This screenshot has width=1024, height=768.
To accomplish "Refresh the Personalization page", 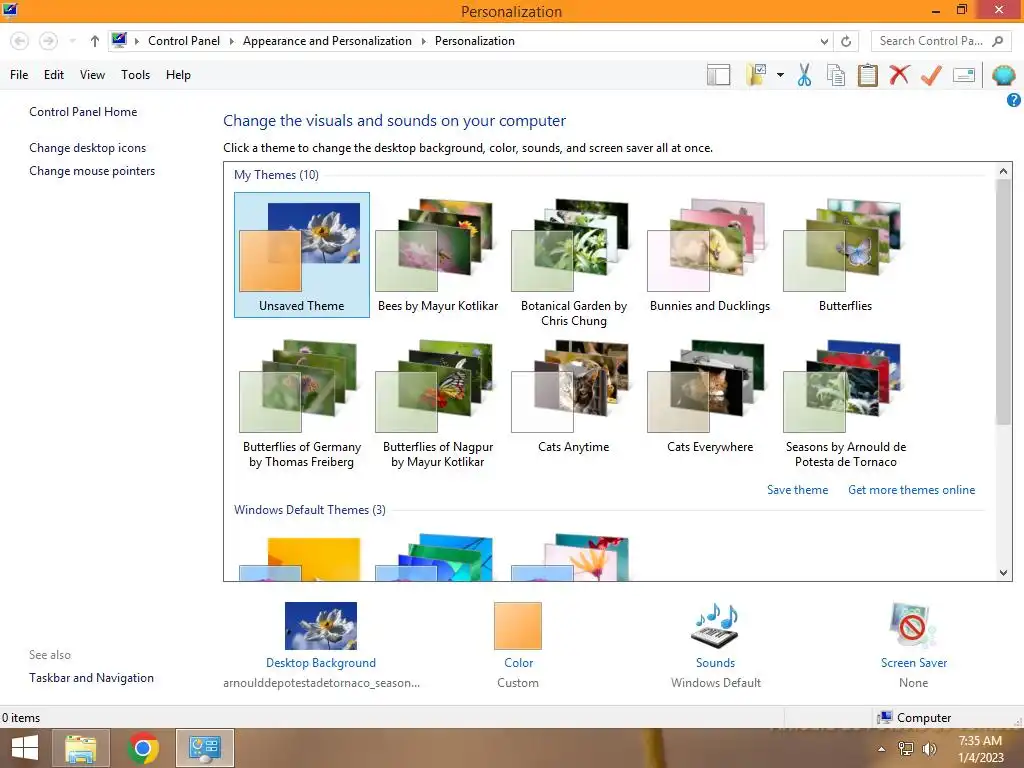I will click(x=846, y=41).
